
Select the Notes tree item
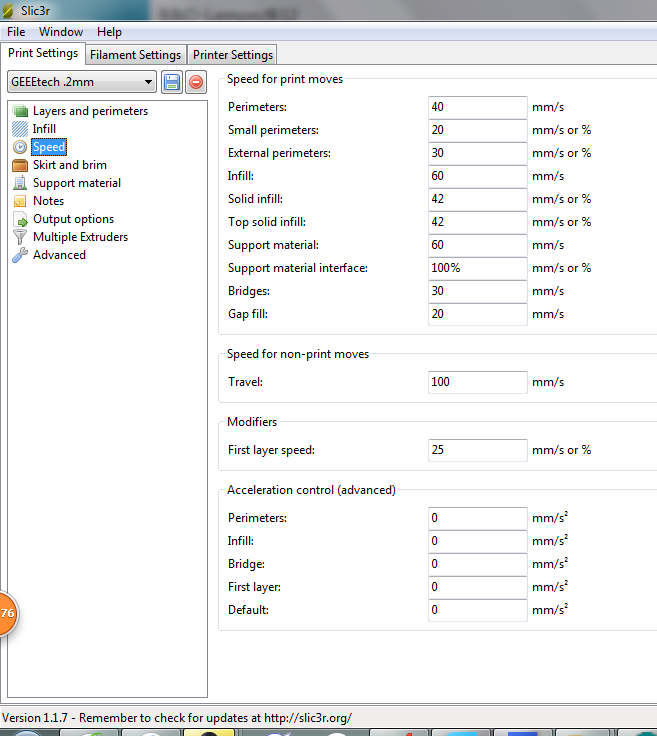48,201
